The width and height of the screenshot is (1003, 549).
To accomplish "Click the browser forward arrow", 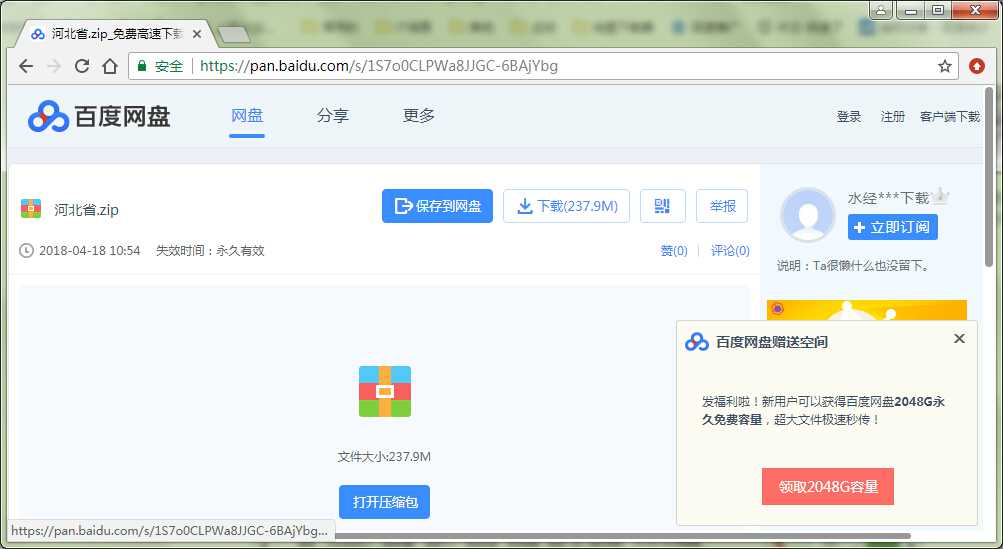I will (x=54, y=66).
